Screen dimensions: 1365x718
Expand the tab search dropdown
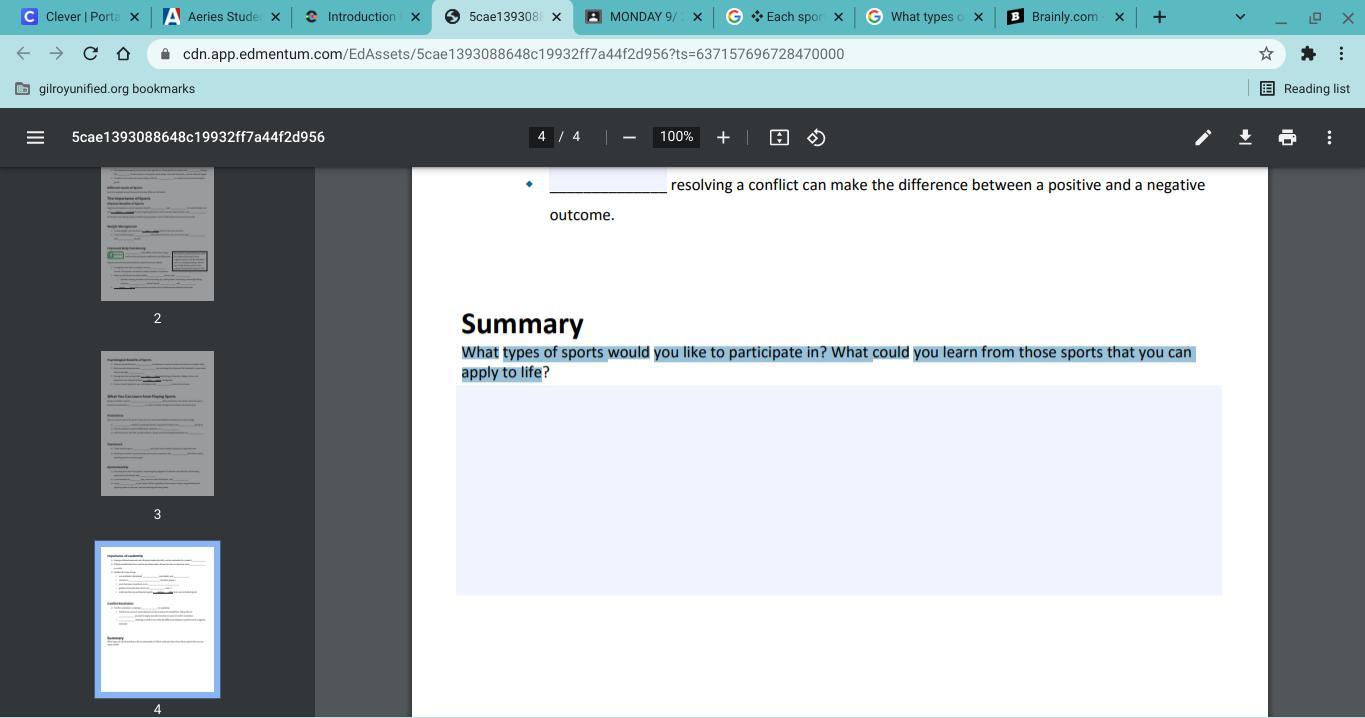coord(1240,17)
